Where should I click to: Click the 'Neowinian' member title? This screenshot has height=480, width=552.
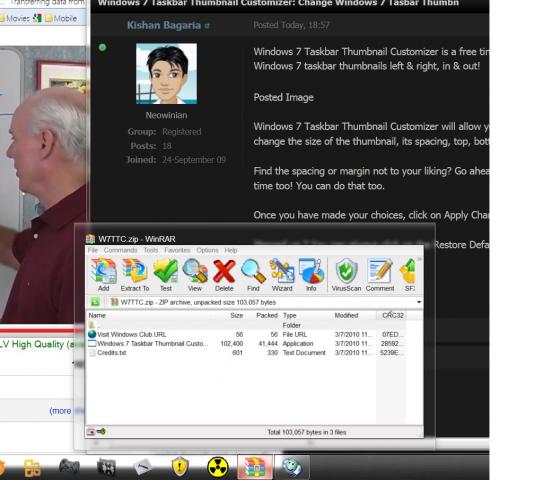[x=167, y=115]
